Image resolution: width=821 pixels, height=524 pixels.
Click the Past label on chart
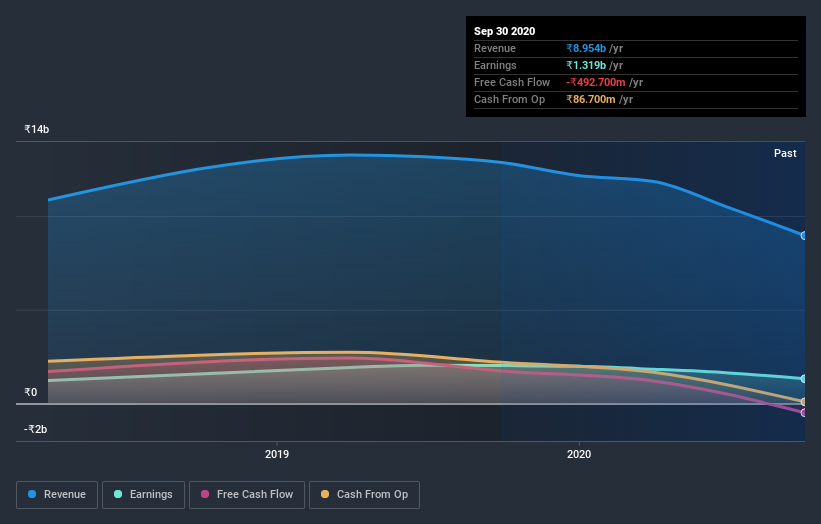pos(785,153)
